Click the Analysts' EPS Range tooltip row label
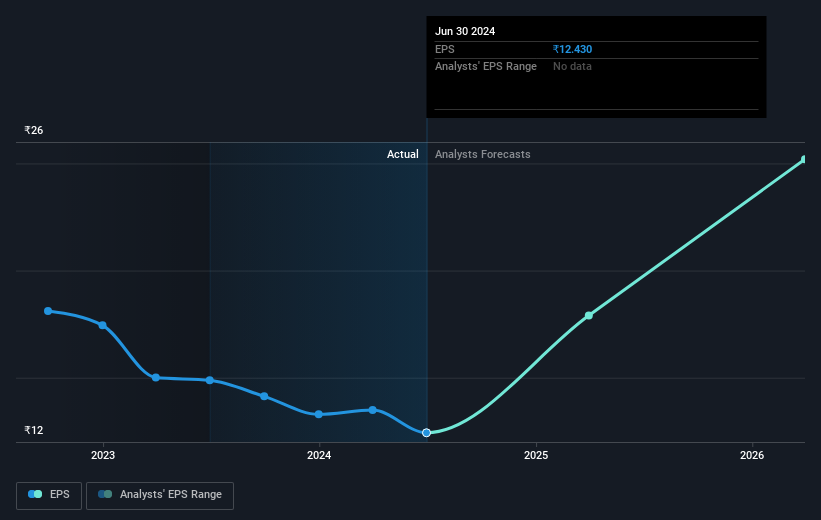Image resolution: width=821 pixels, height=520 pixels. pos(486,67)
